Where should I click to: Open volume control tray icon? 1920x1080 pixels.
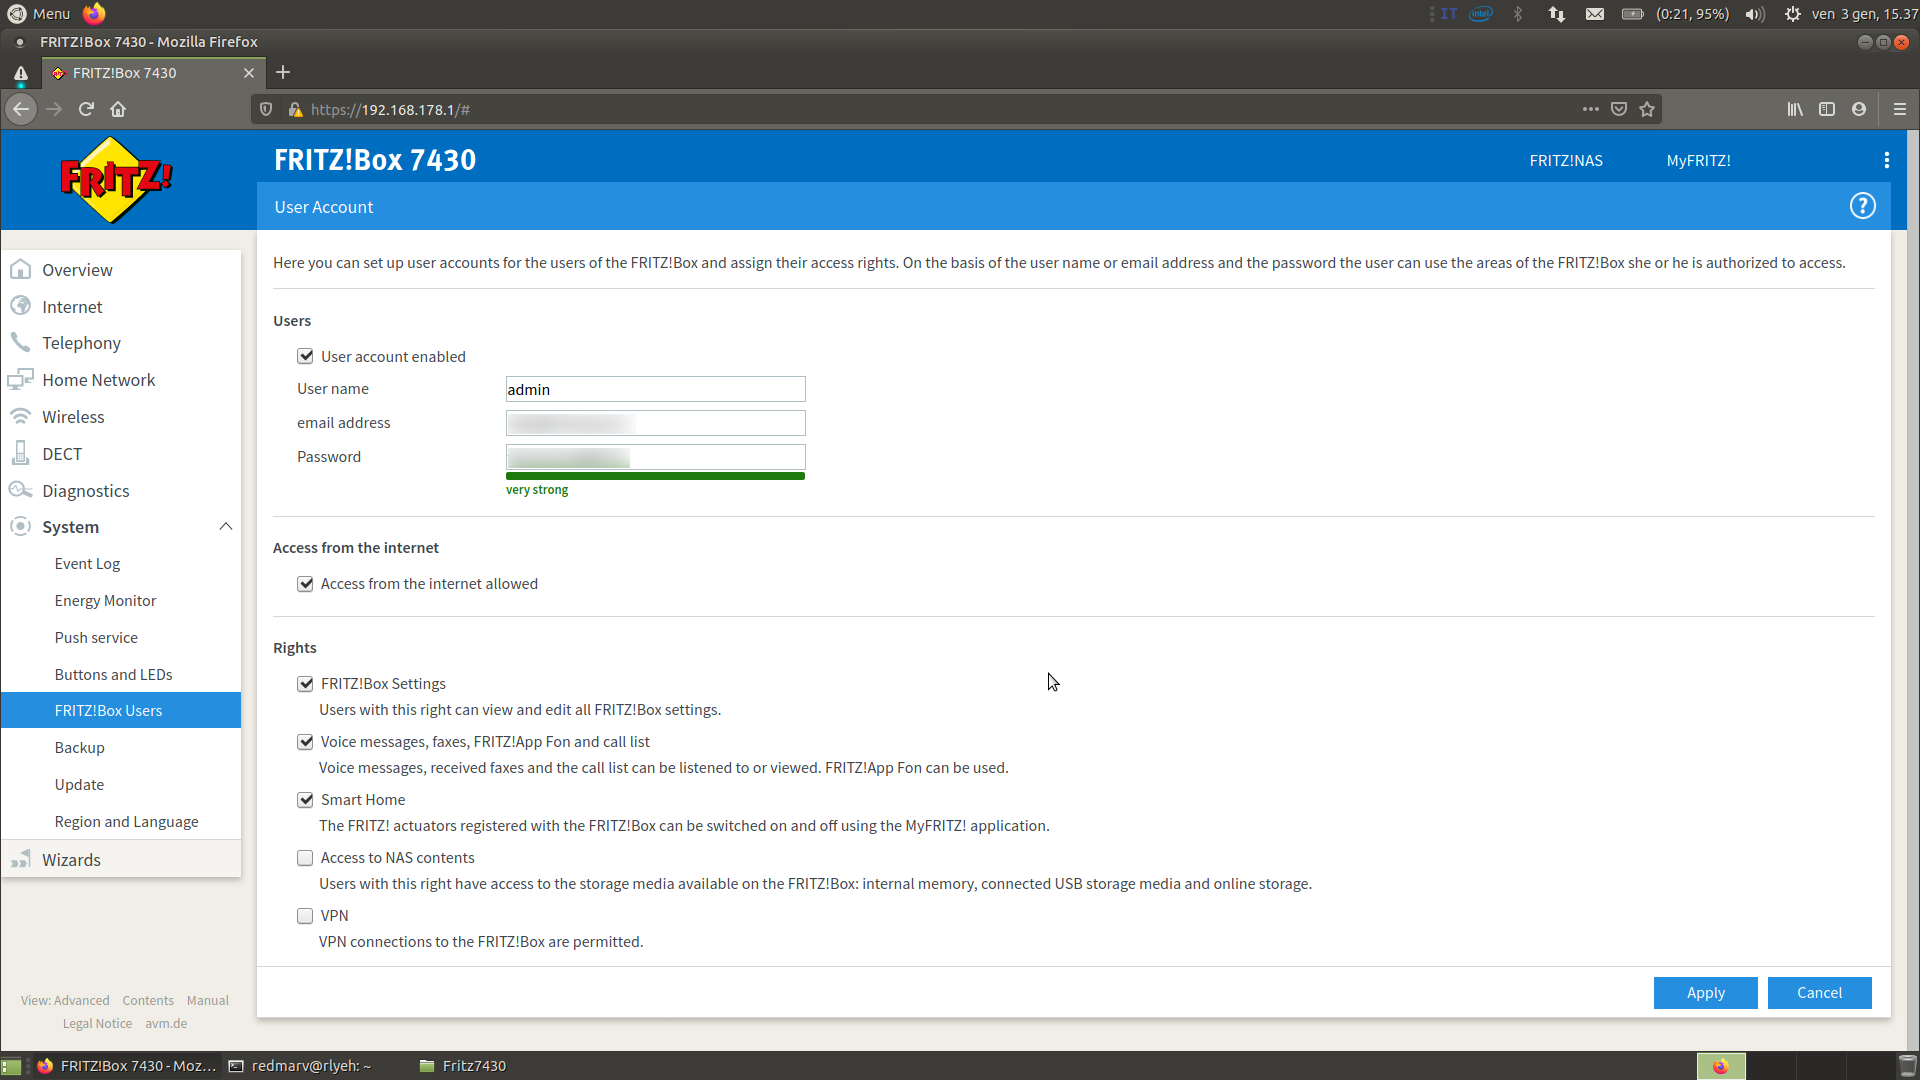1755,14
